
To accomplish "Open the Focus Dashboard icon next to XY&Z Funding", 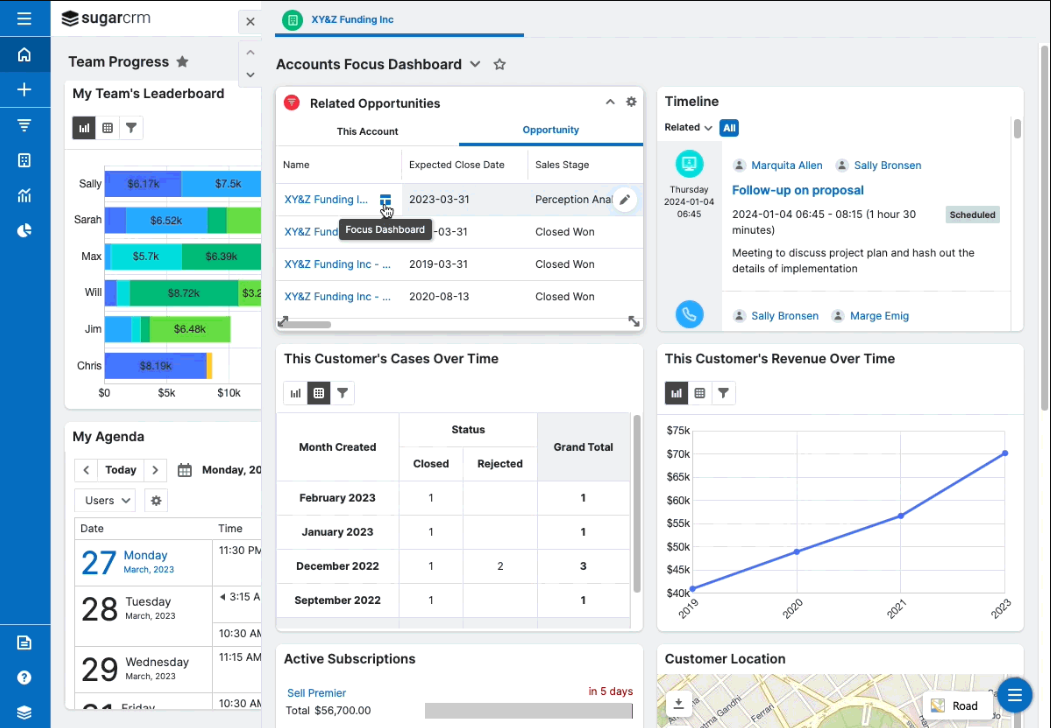I will coord(386,199).
